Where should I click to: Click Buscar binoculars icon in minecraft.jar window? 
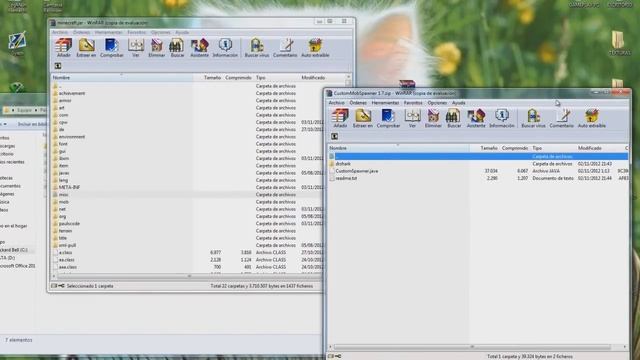177,48
